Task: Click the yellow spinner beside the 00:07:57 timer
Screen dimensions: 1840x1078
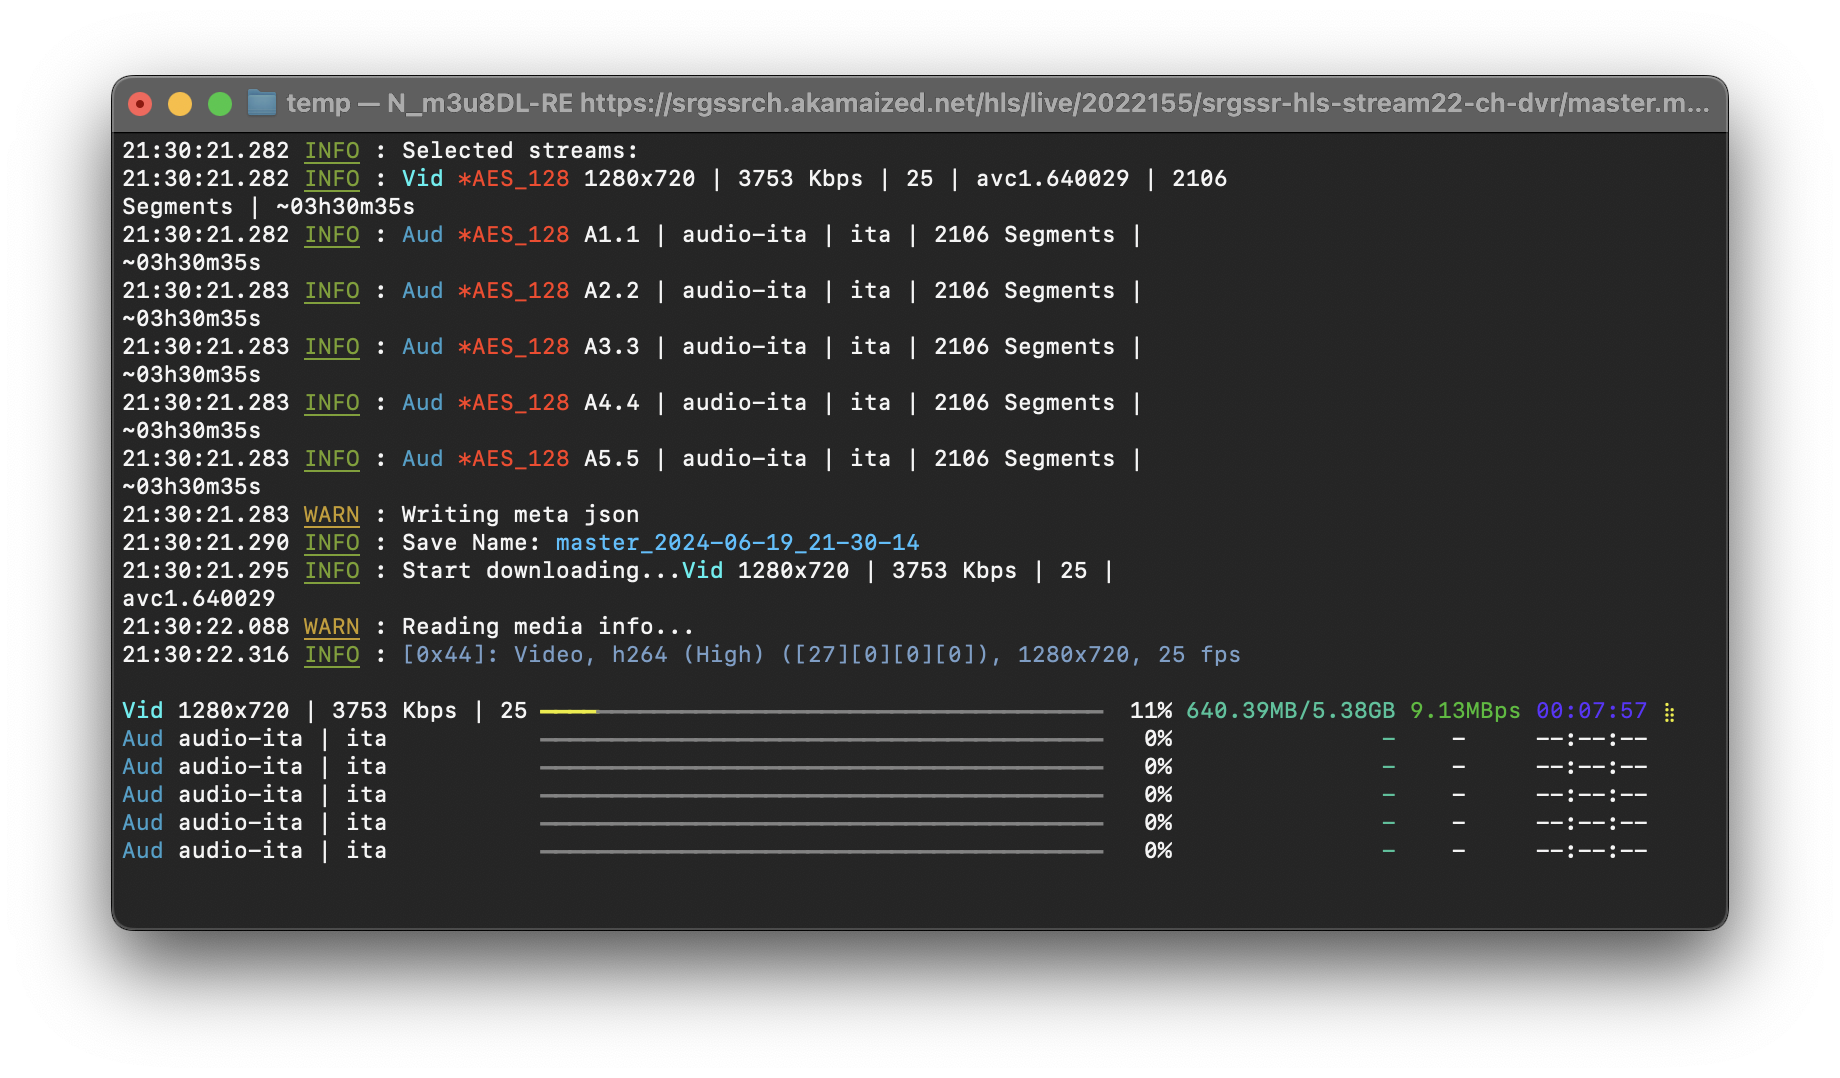Action: (1669, 712)
